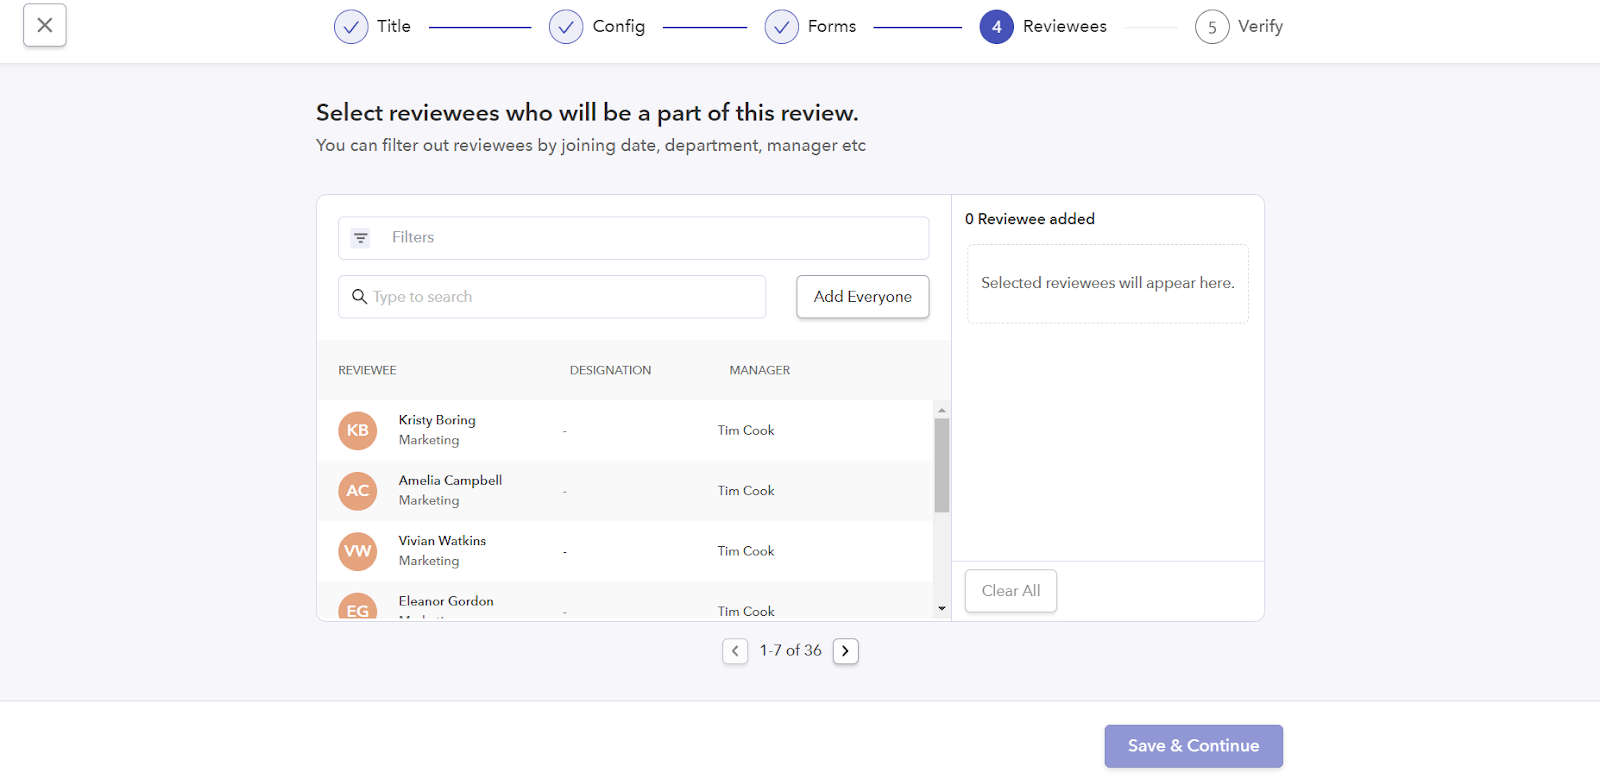1600x779 pixels.
Task: Expand the Filters dropdown field
Action: (x=633, y=238)
